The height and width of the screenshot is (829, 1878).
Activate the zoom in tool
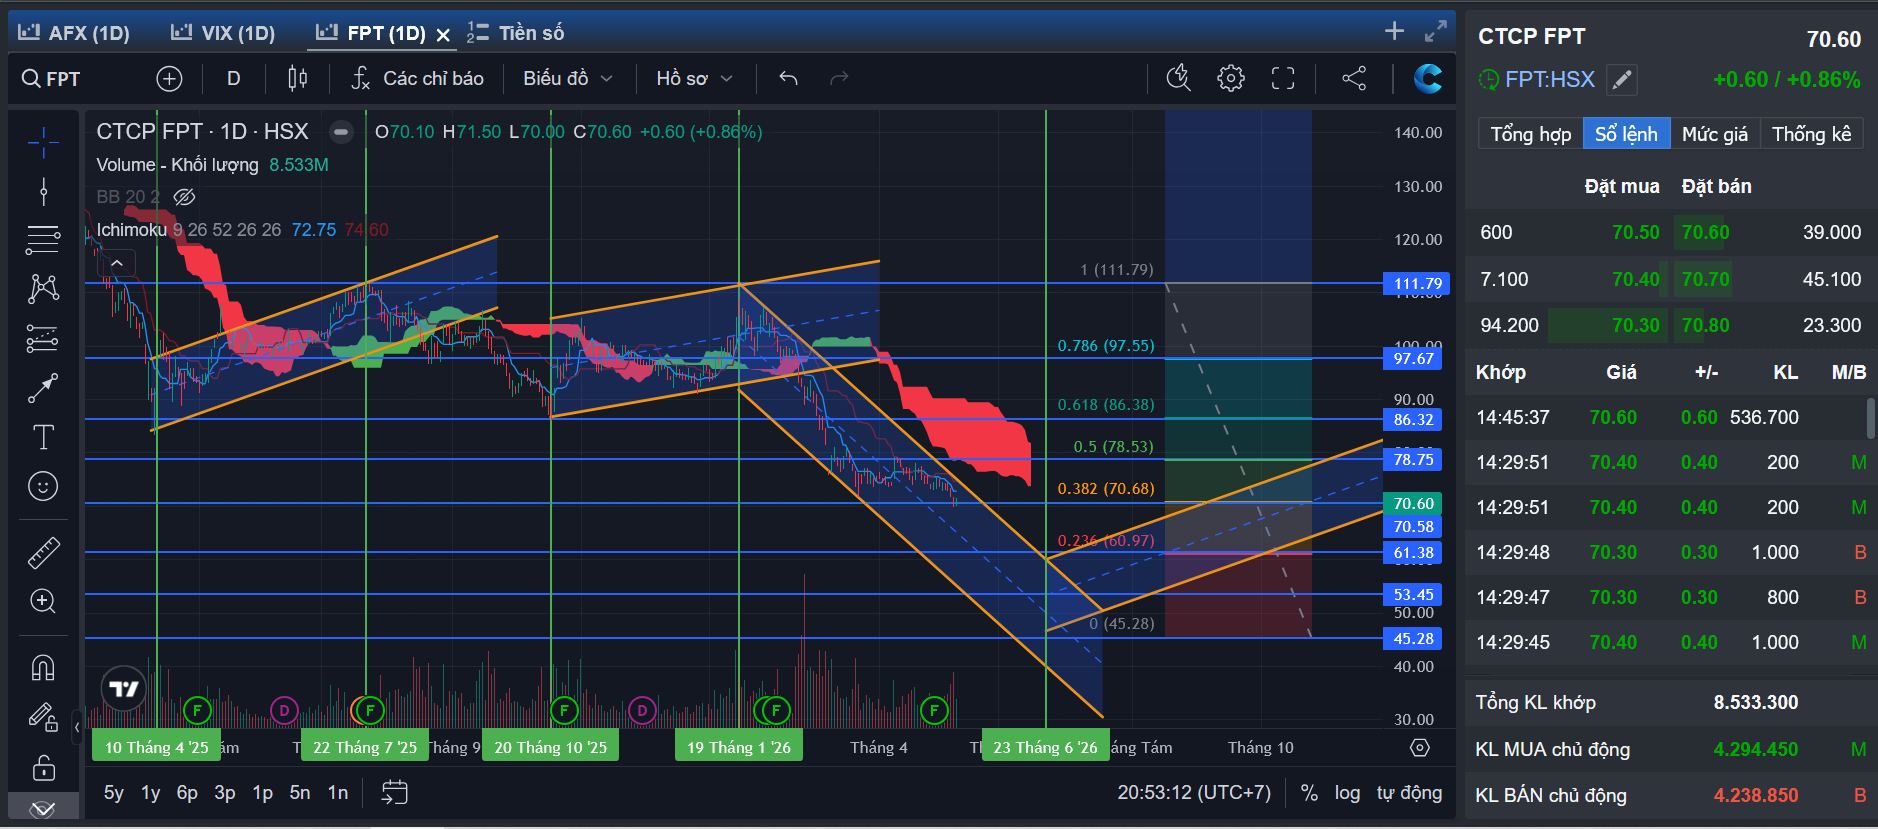(43, 601)
